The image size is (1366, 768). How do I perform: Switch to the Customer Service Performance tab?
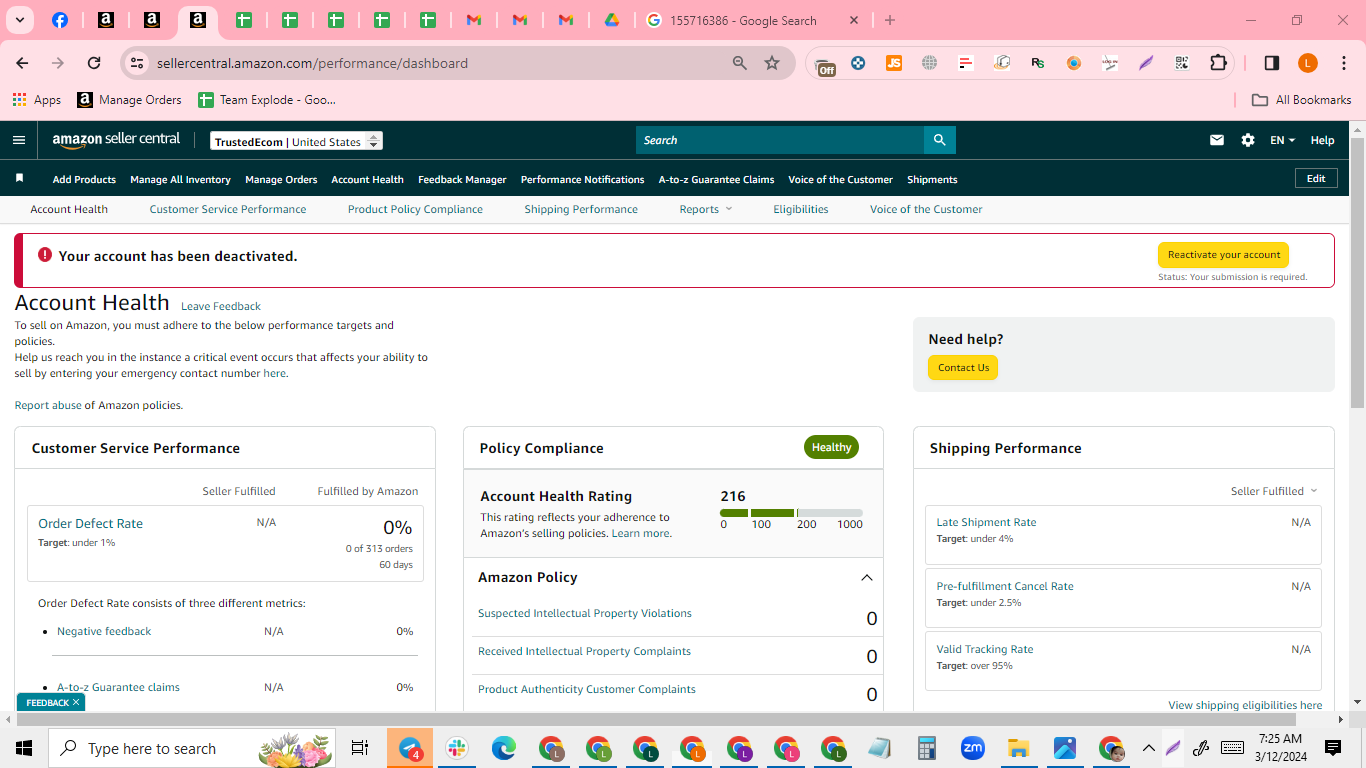pos(228,209)
